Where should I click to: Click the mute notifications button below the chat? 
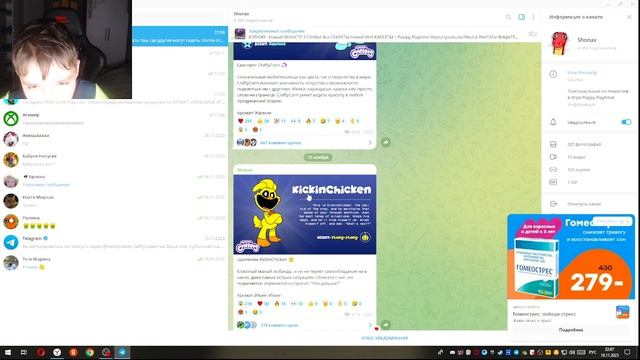pos(384,338)
